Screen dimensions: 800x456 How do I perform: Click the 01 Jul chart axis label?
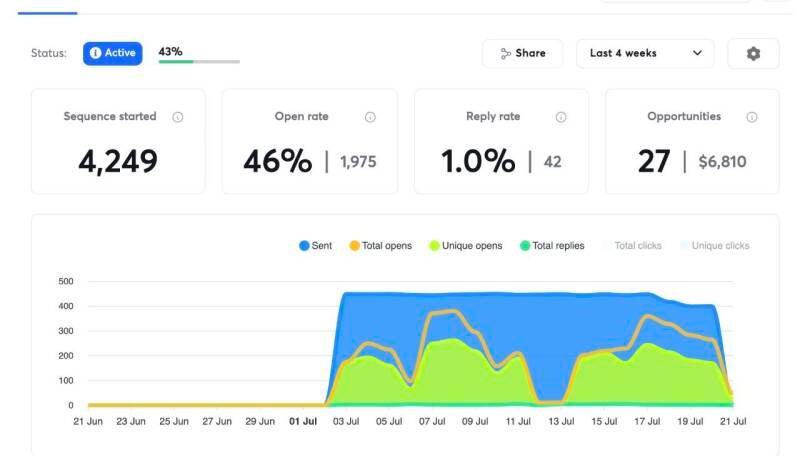coord(303,421)
